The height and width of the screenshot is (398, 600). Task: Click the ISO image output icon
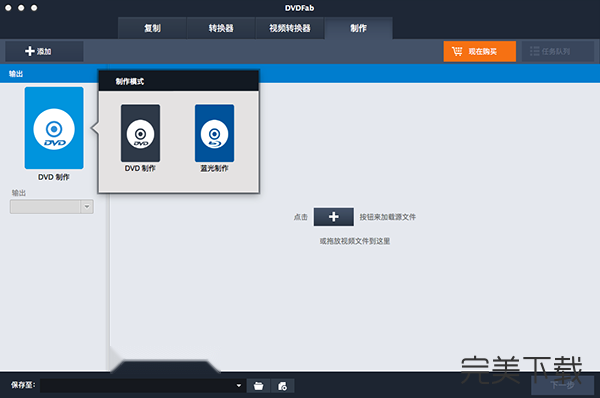[x=282, y=386]
